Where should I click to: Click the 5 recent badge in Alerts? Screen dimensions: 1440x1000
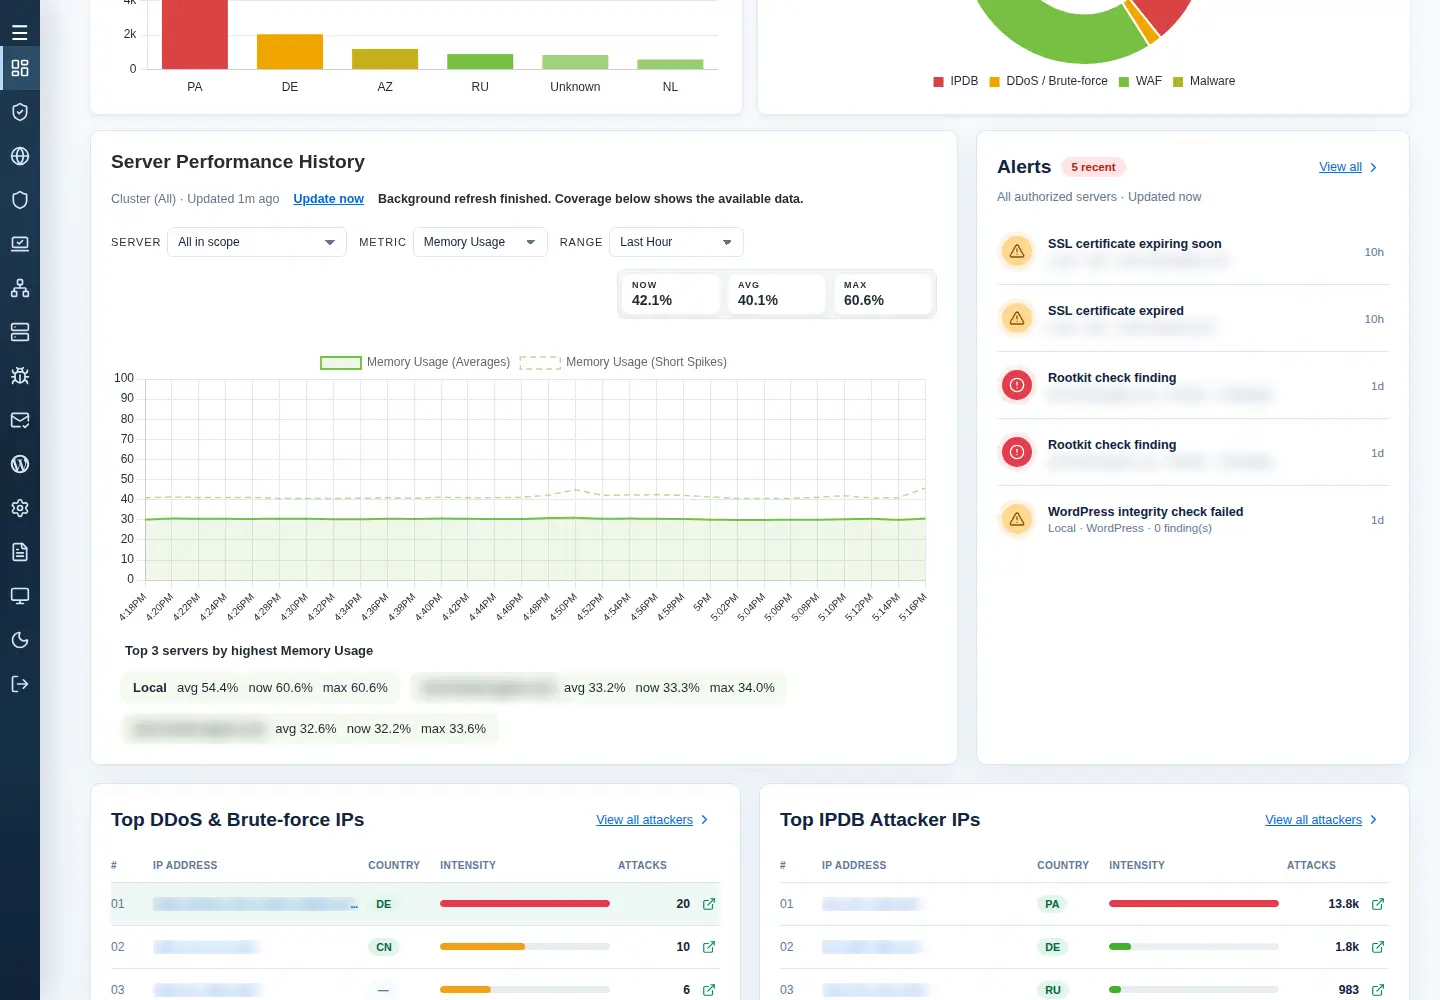point(1093,167)
